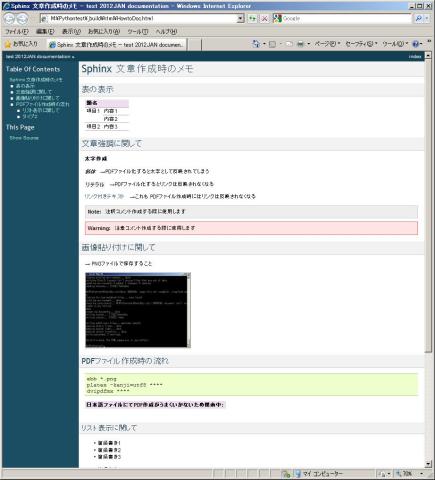Open a new blank tab button
Viewport: 435px width, 480px height.
pyautogui.click(x=195, y=44)
